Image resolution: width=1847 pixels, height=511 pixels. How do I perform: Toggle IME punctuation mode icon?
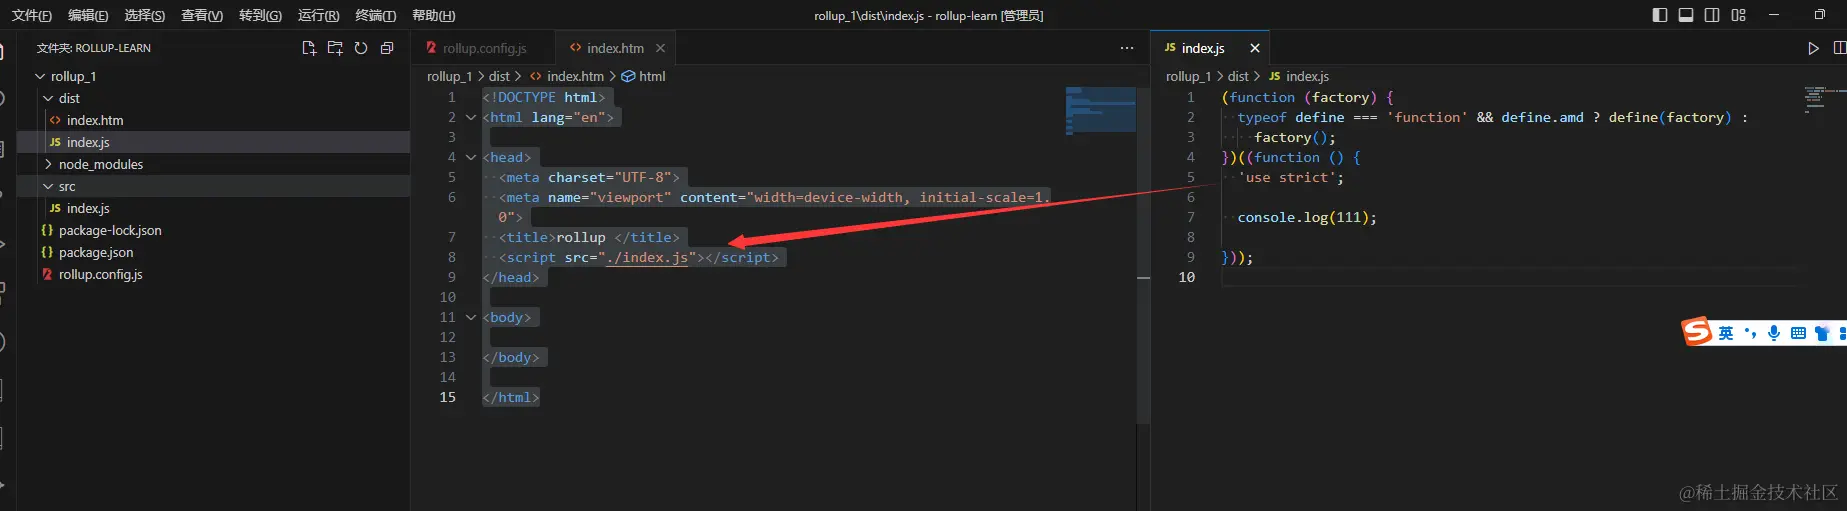[x=1750, y=334]
